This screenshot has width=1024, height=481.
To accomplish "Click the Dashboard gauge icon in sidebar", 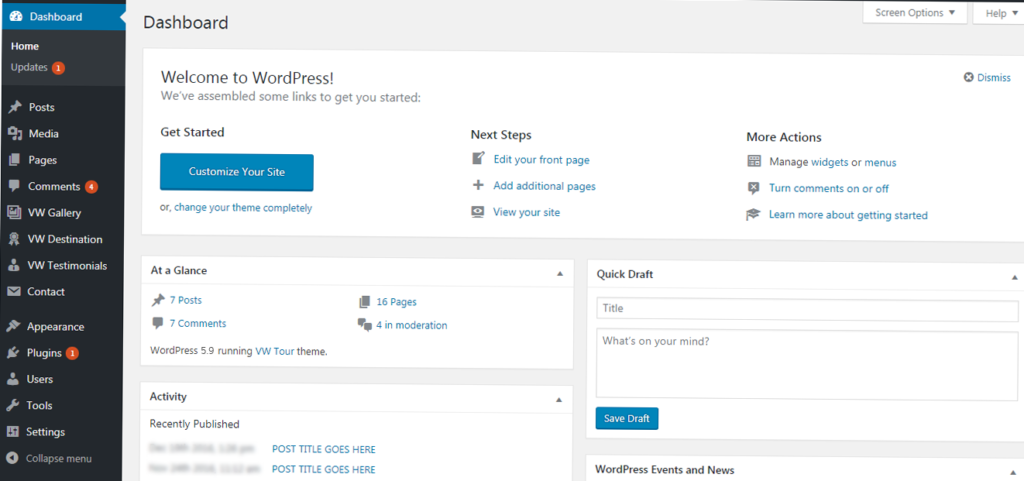I will point(16,17).
